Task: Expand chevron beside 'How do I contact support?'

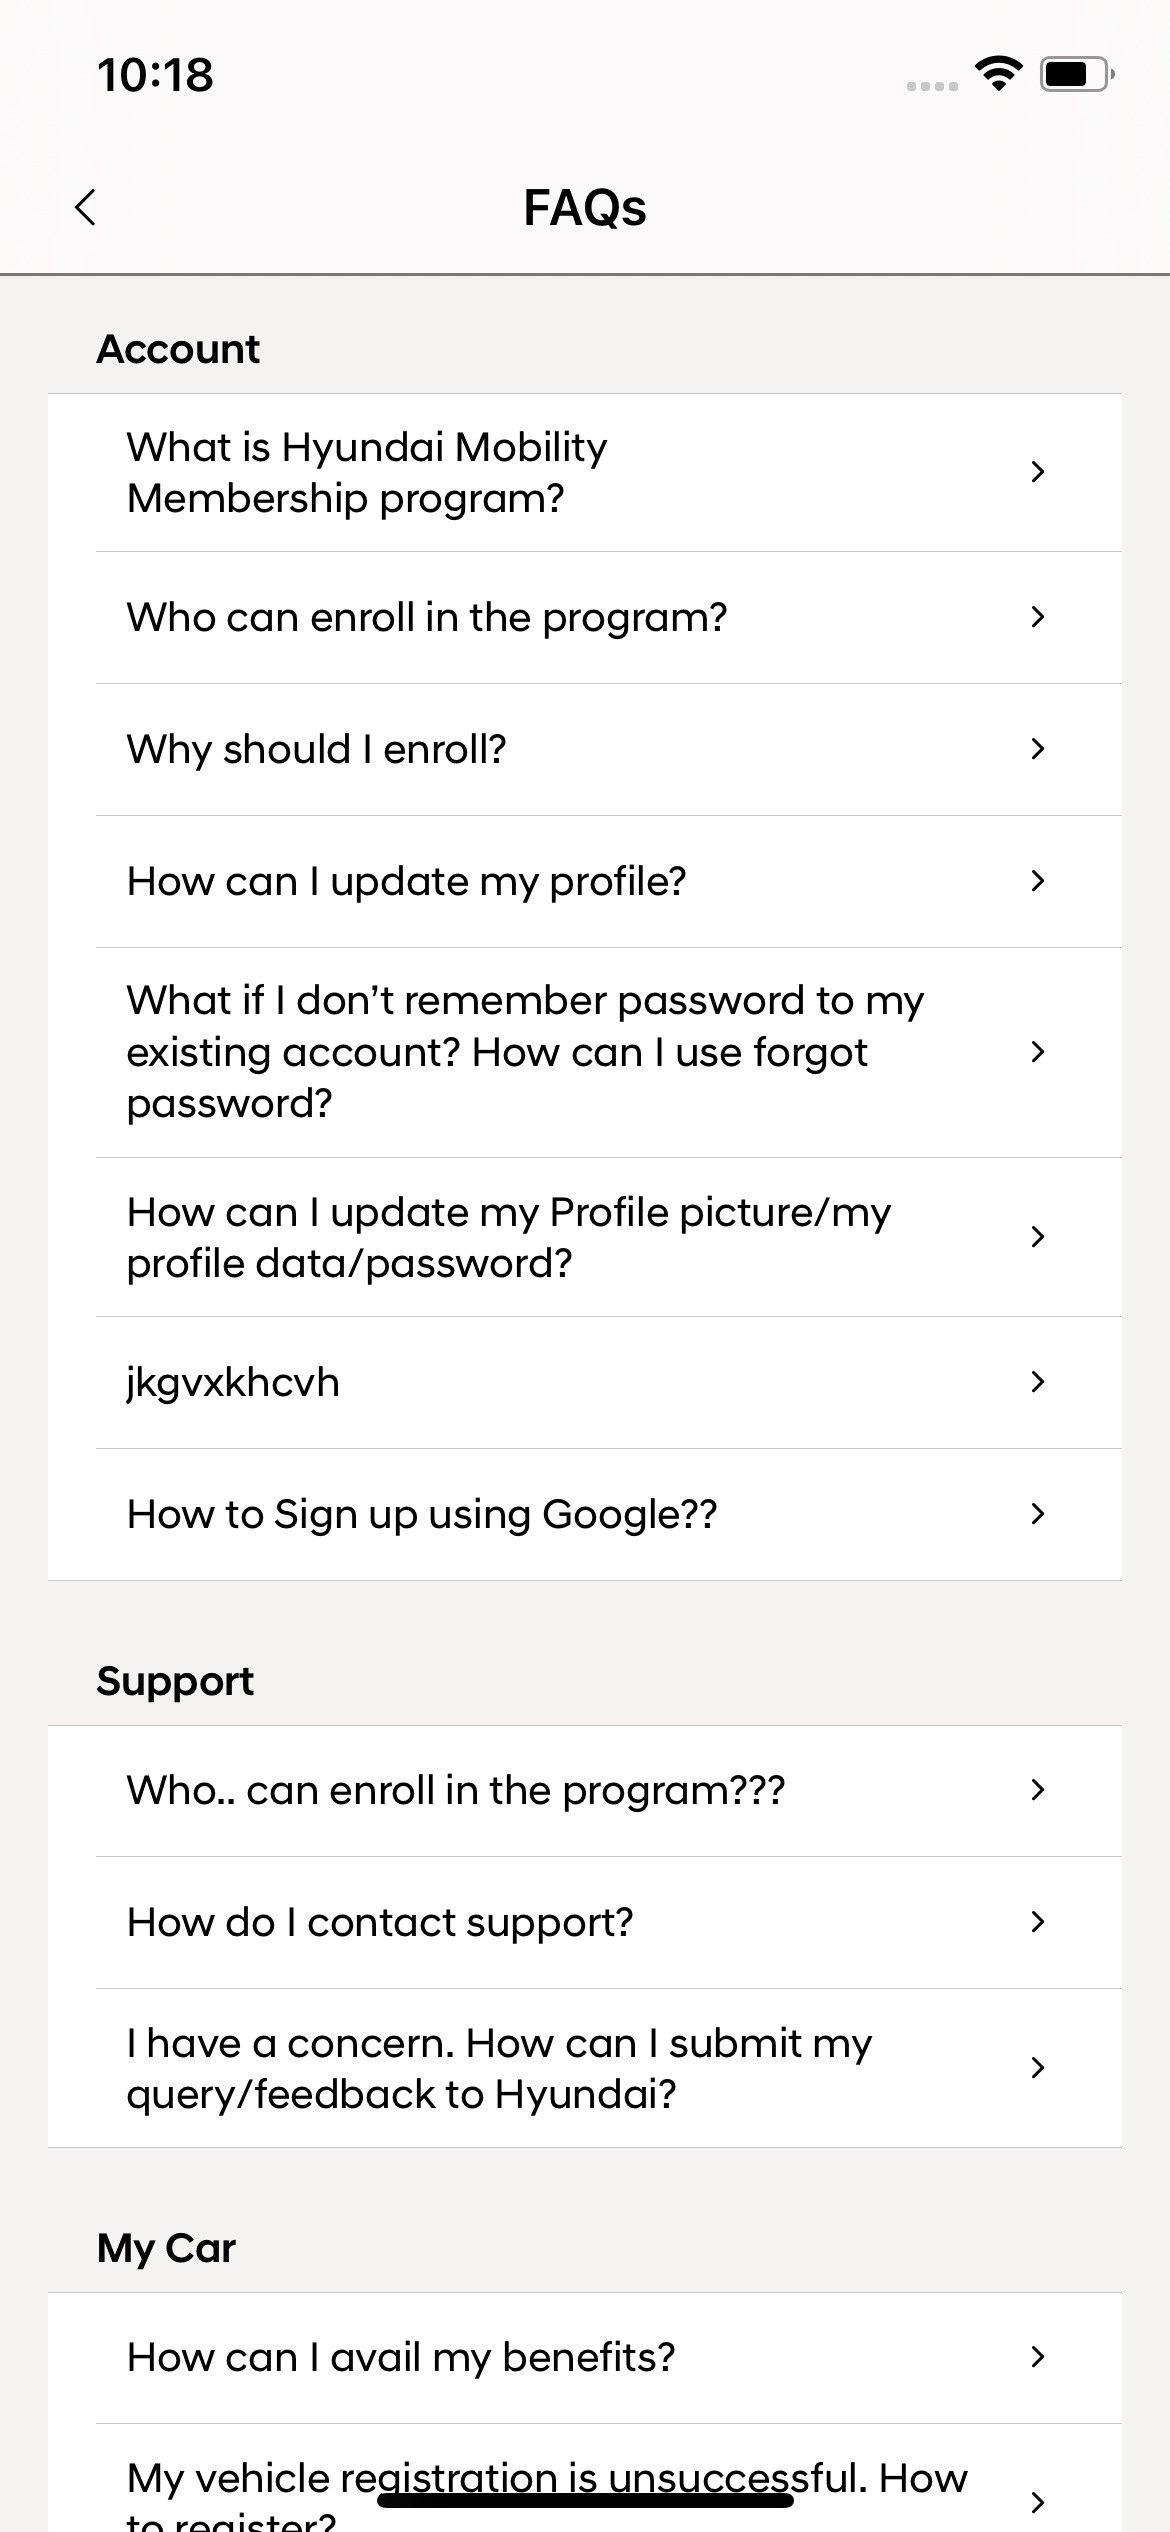Action: pyautogui.click(x=1037, y=1922)
